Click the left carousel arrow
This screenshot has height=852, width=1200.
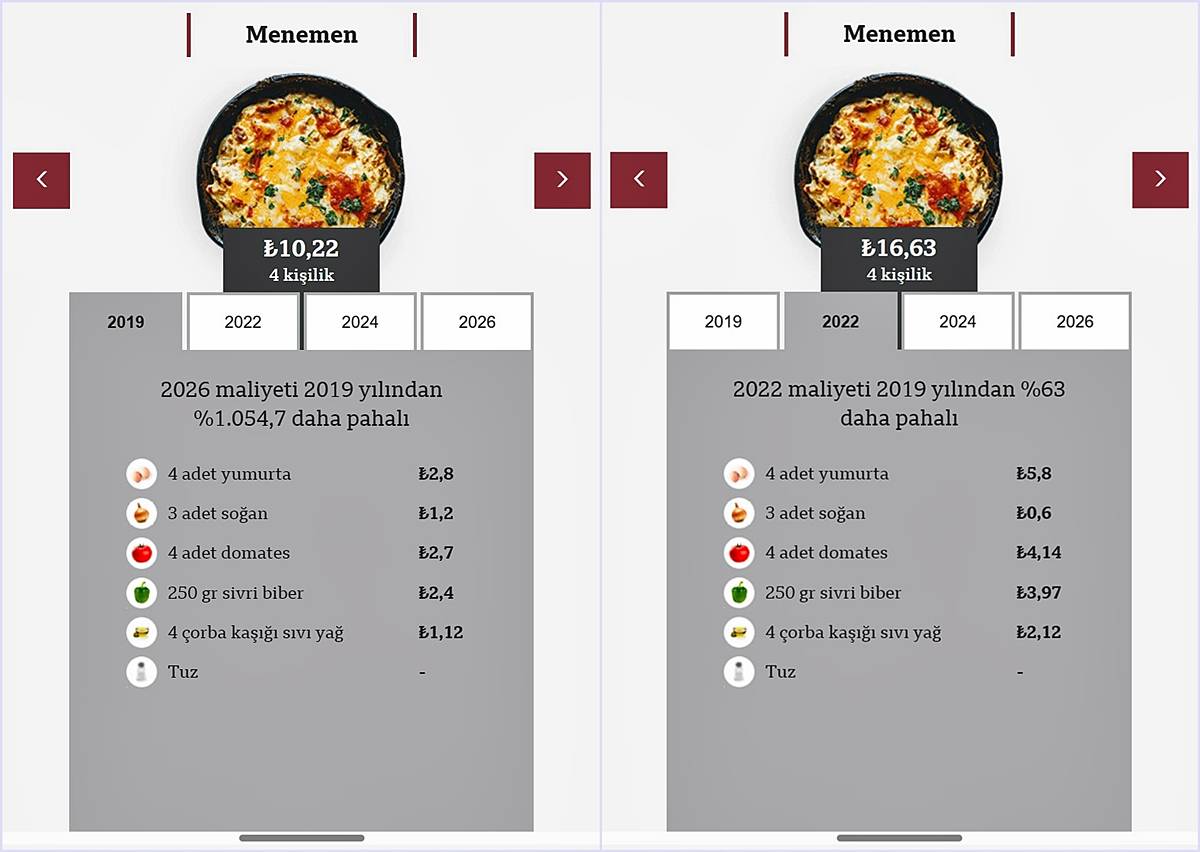[41, 180]
